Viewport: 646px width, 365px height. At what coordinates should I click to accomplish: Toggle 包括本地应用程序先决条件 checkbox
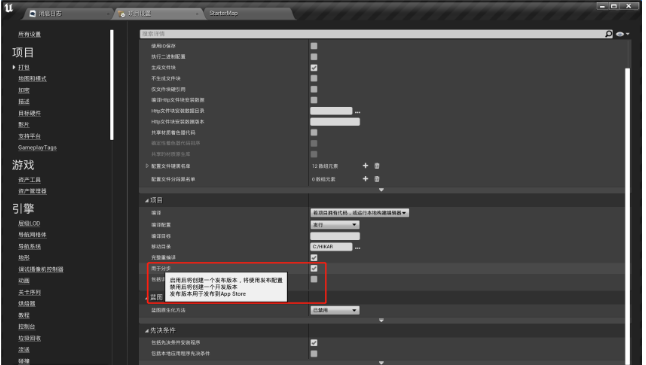[x=314, y=353]
